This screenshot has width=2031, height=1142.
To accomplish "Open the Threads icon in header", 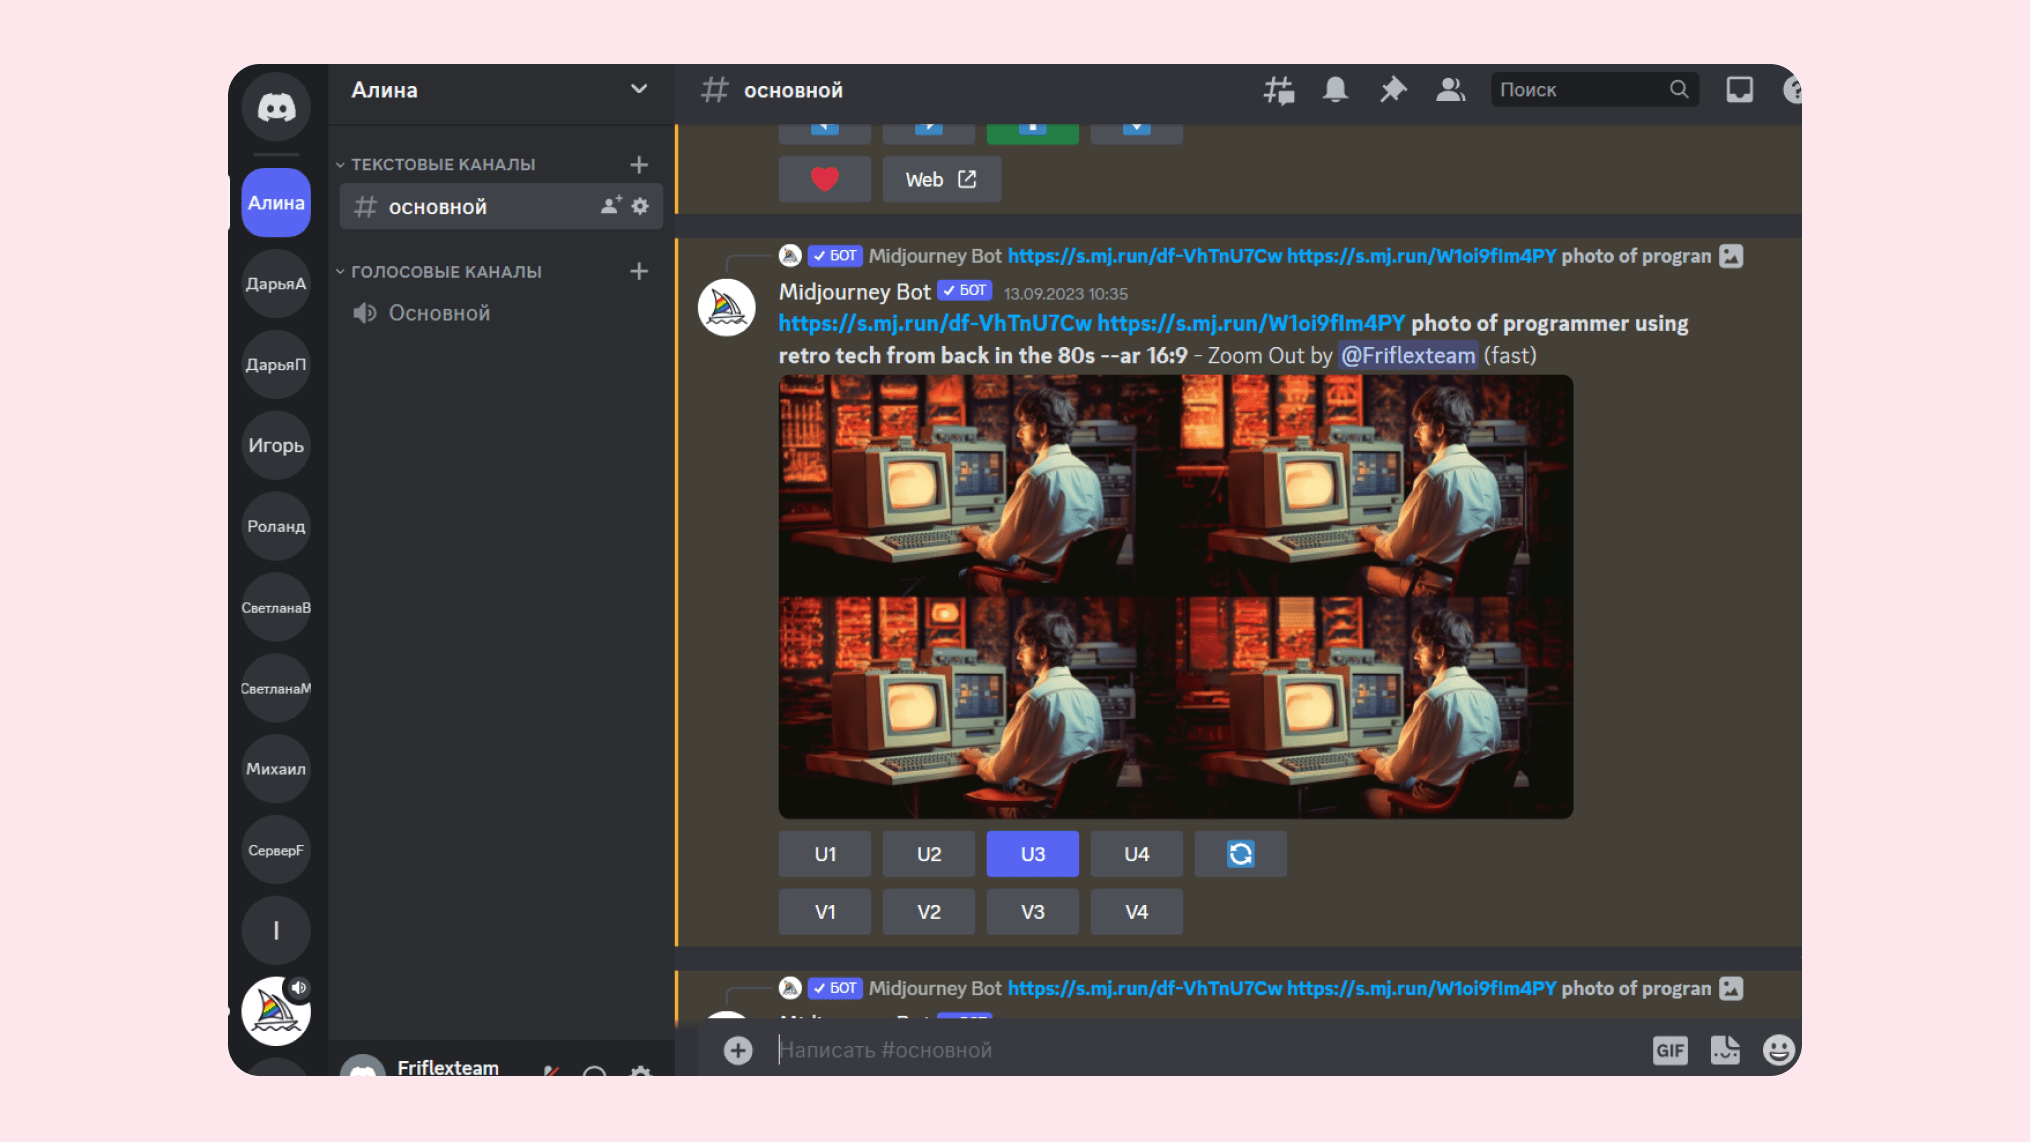I will coord(1278,90).
